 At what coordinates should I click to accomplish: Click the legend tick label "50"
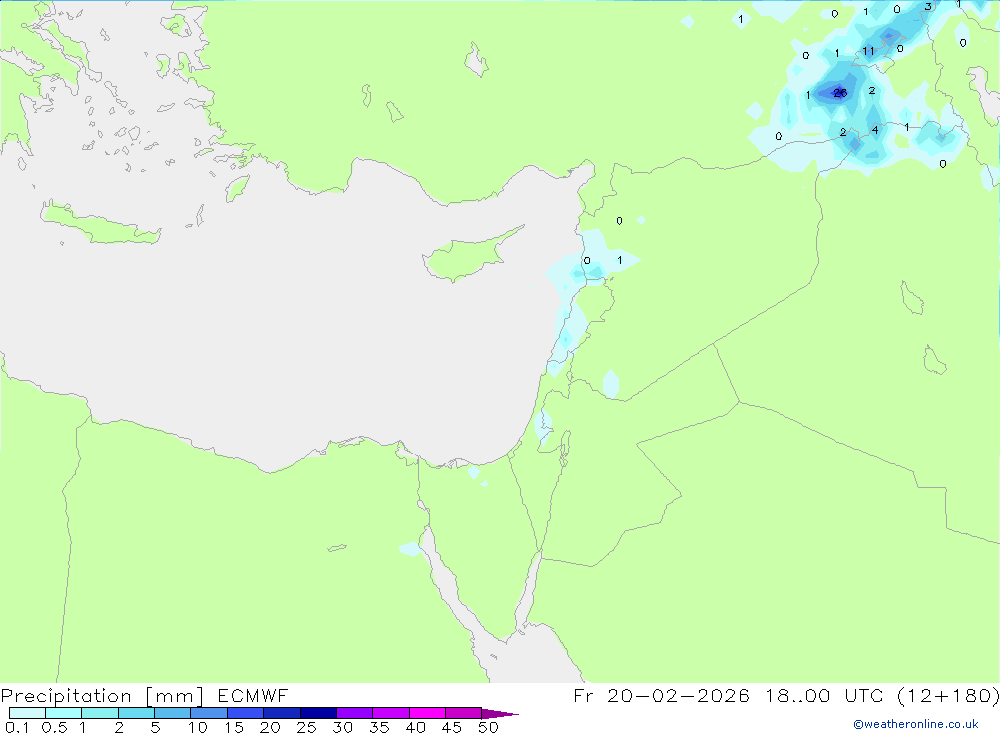(488, 727)
